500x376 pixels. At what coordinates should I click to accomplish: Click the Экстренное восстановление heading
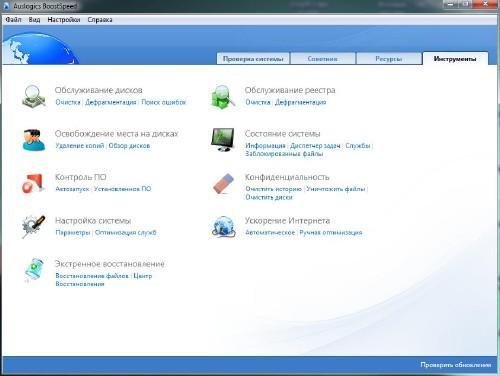(110, 264)
